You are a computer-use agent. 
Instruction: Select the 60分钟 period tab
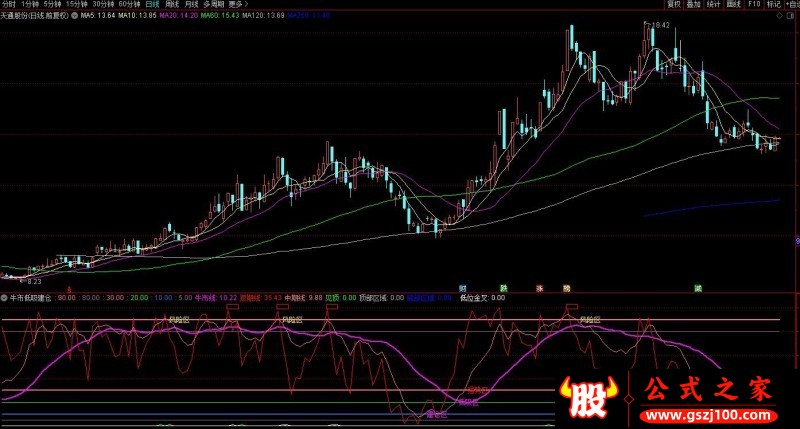[129, 5]
